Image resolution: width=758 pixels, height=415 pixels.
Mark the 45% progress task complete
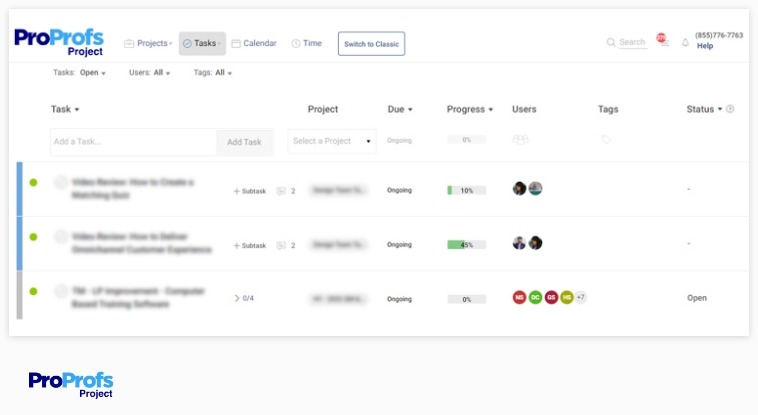61,237
